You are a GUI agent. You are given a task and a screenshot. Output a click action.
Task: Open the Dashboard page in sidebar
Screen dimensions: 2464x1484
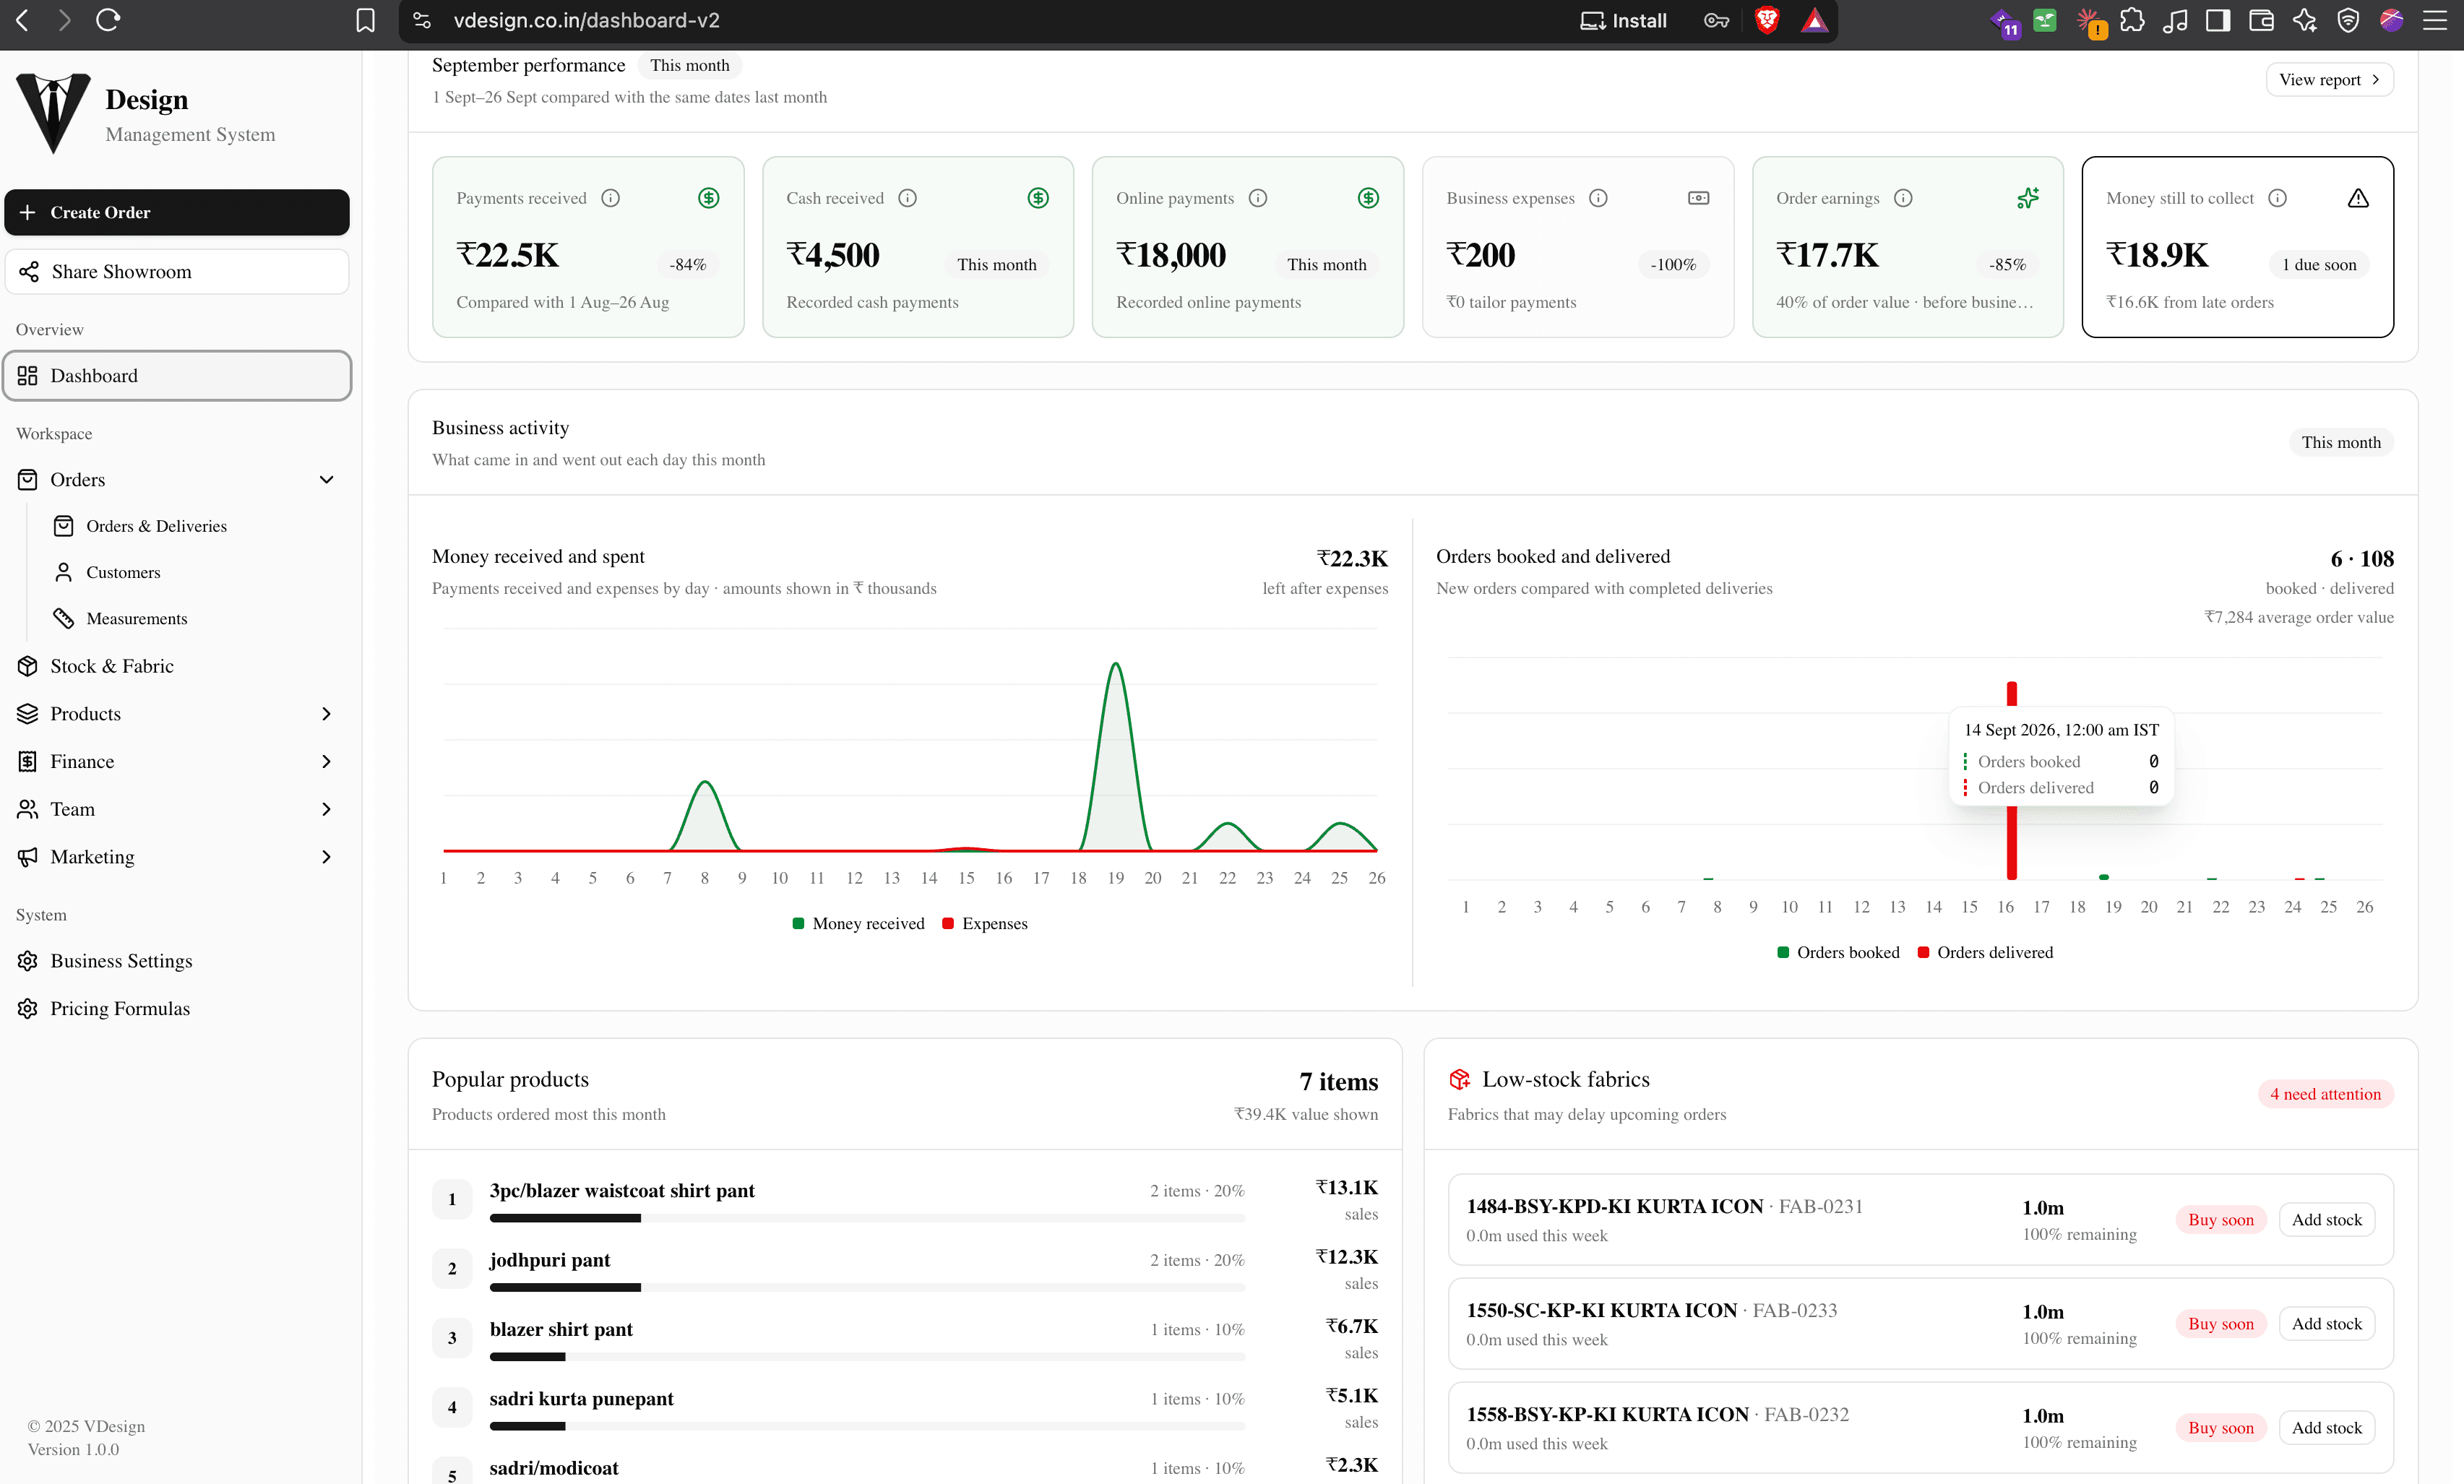pyautogui.click(x=177, y=376)
